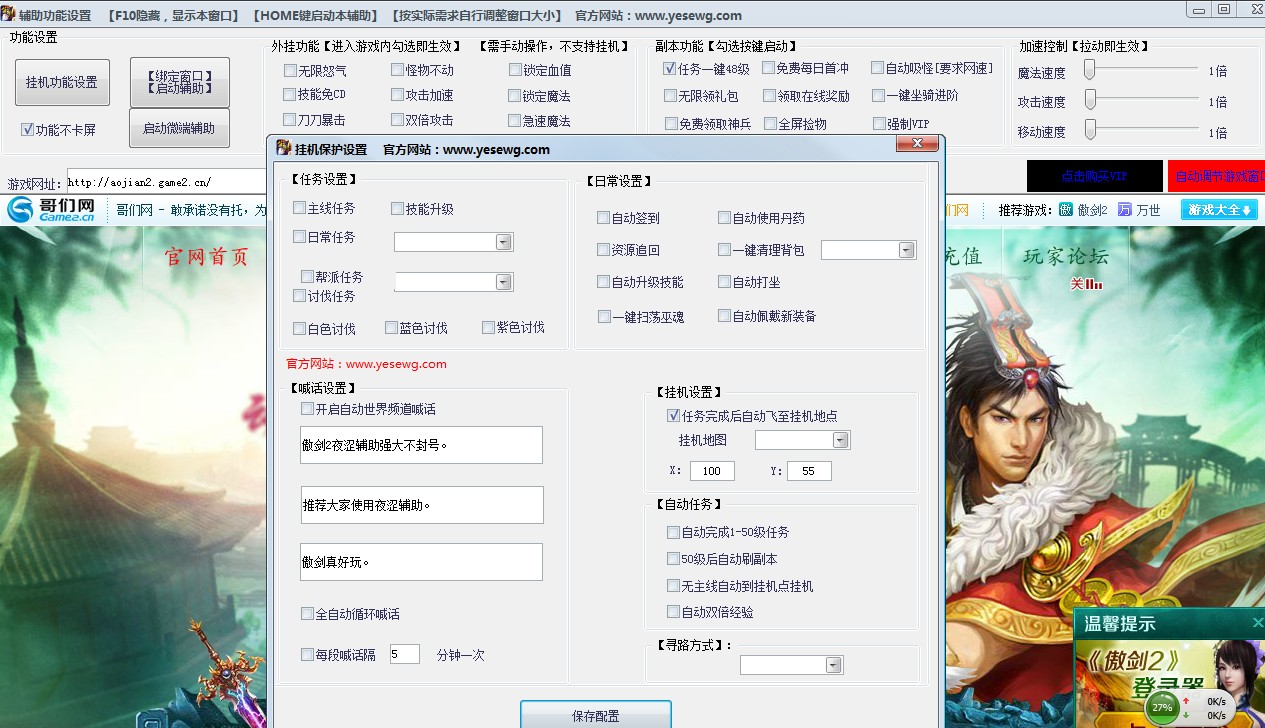Viewport: 1265px width, 728px height.
Task: Check the 每段喊话隔 option
Action: click(307, 654)
